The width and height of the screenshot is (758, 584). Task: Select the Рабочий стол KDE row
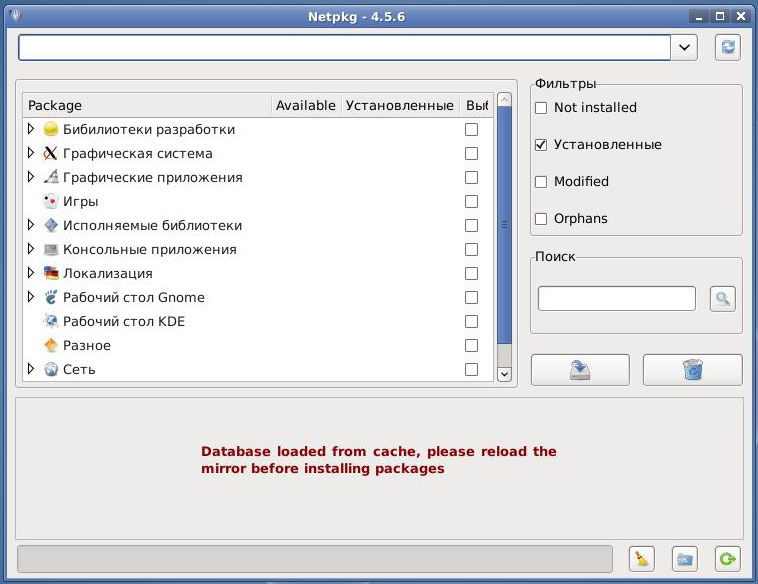point(258,321)
